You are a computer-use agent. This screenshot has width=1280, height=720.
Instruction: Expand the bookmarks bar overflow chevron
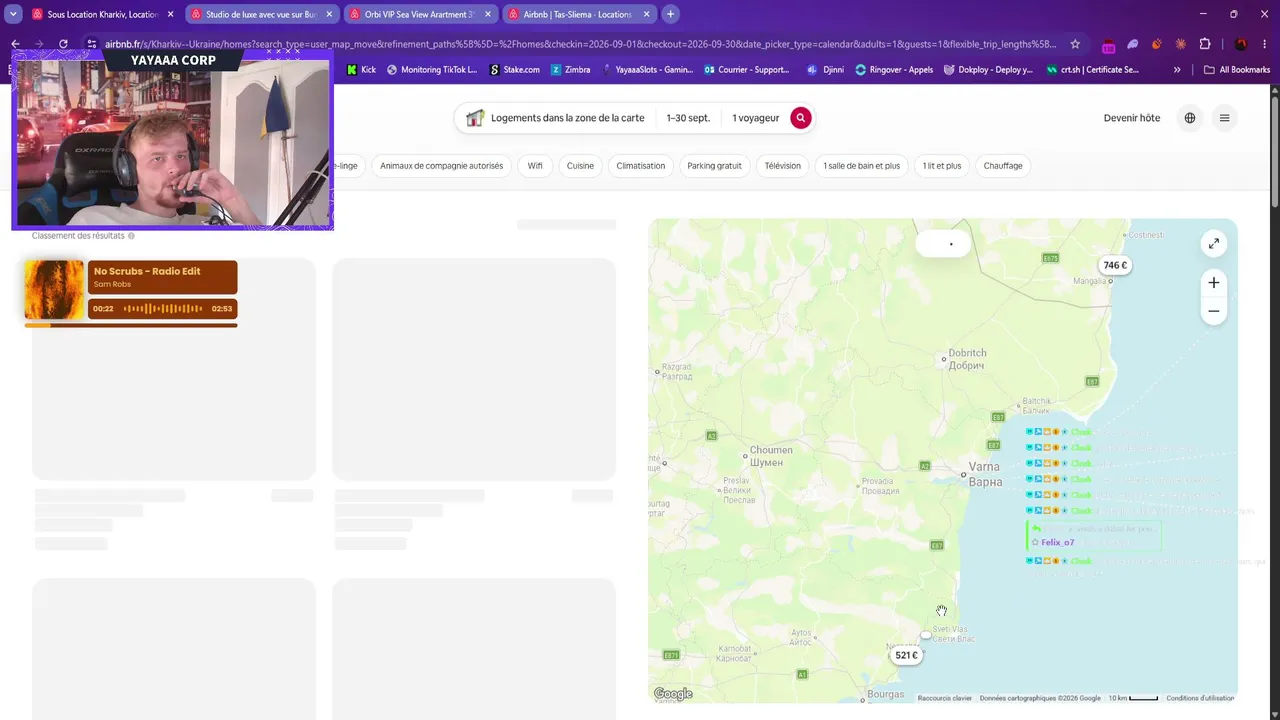[x=1177, y=70]
